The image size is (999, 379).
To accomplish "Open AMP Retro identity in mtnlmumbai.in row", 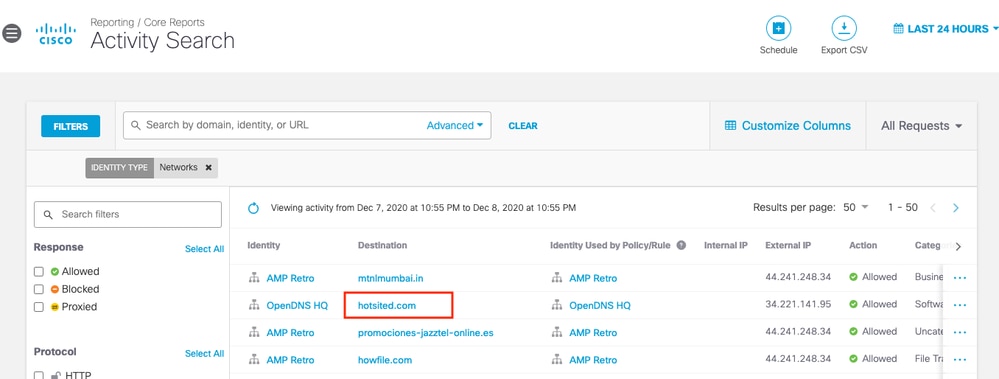I will coord(290,278).
